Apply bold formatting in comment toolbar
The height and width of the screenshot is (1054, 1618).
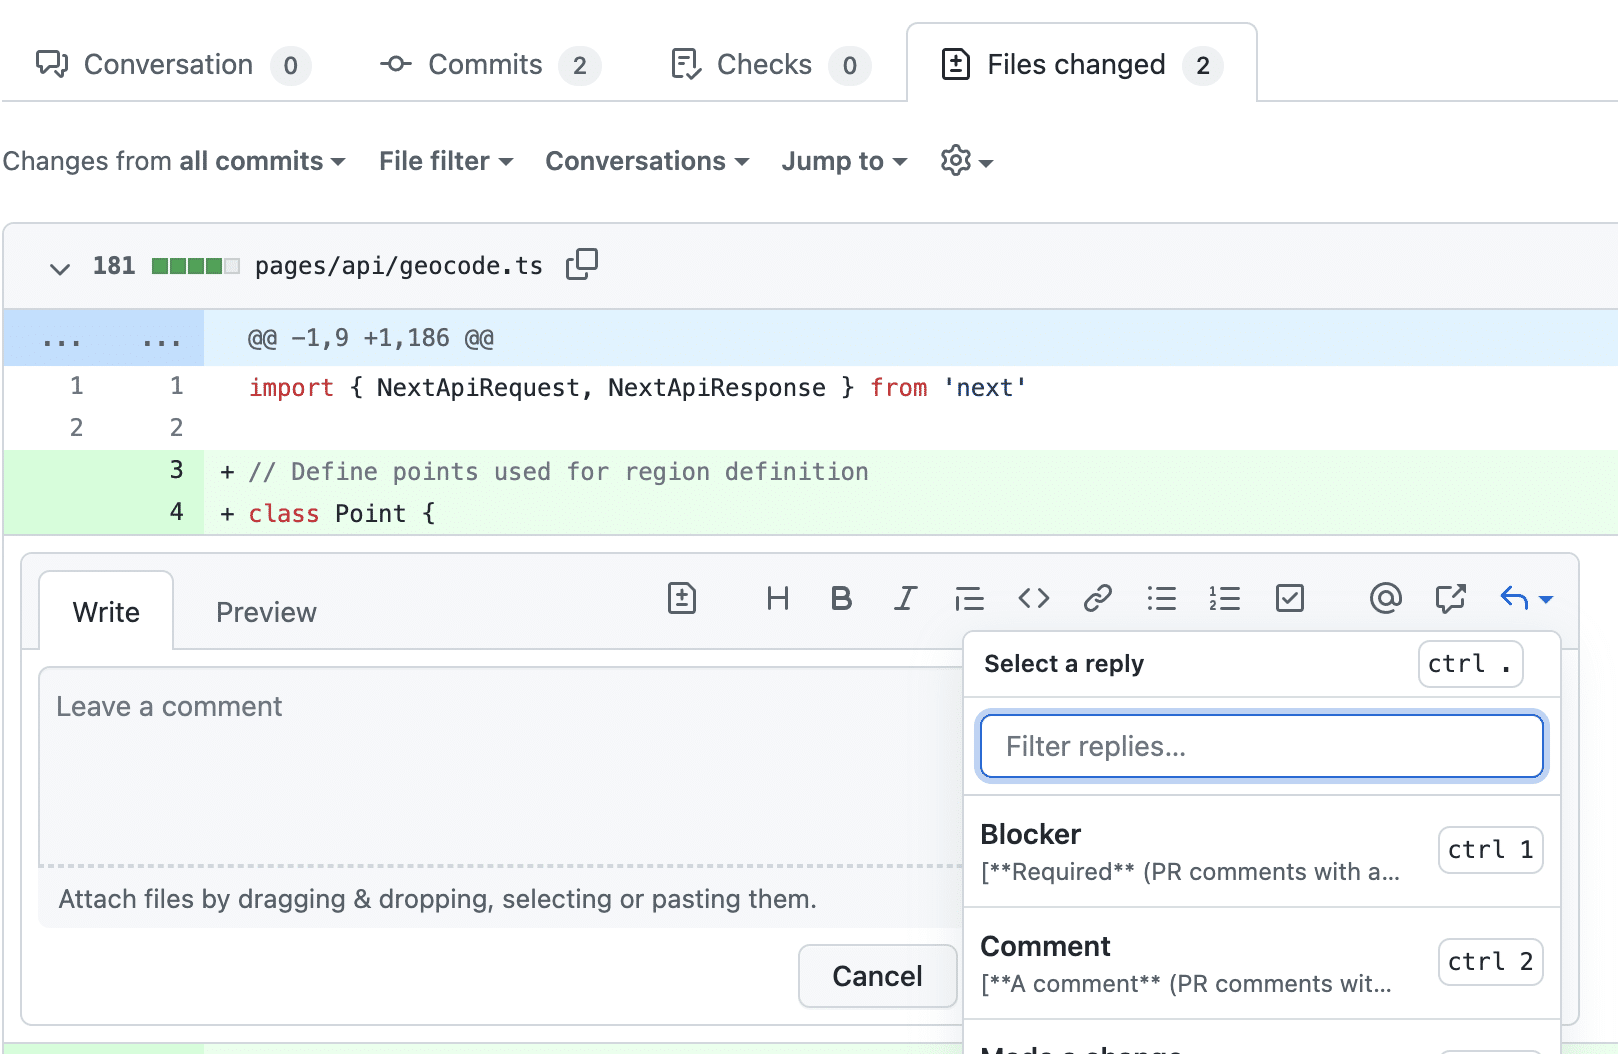[841, 598]
